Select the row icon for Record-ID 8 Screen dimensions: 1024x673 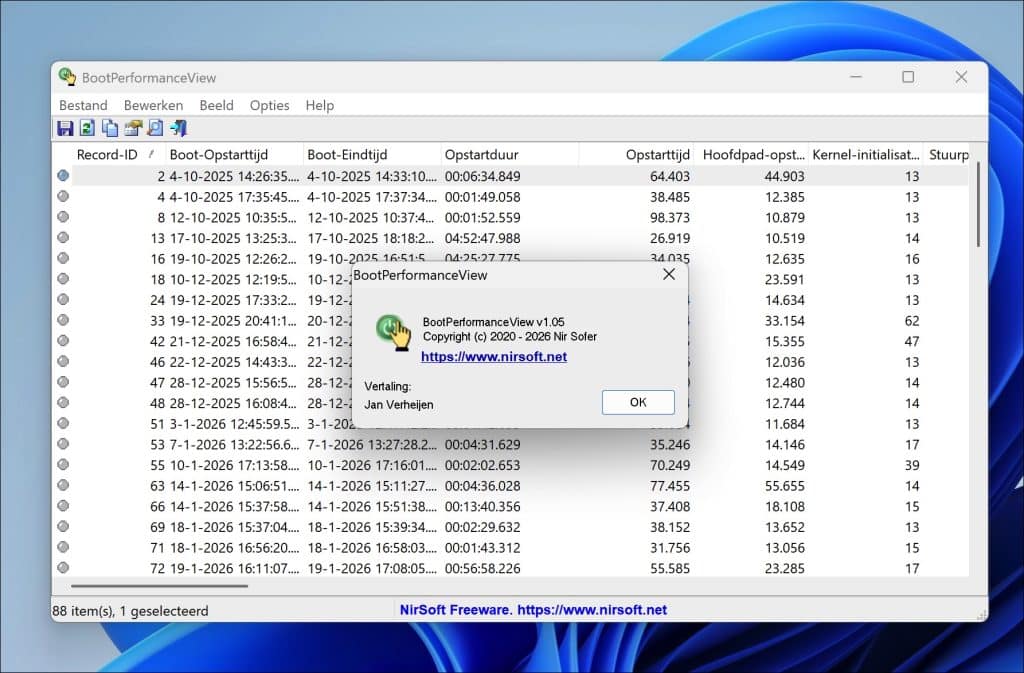(x=63, y=217)
